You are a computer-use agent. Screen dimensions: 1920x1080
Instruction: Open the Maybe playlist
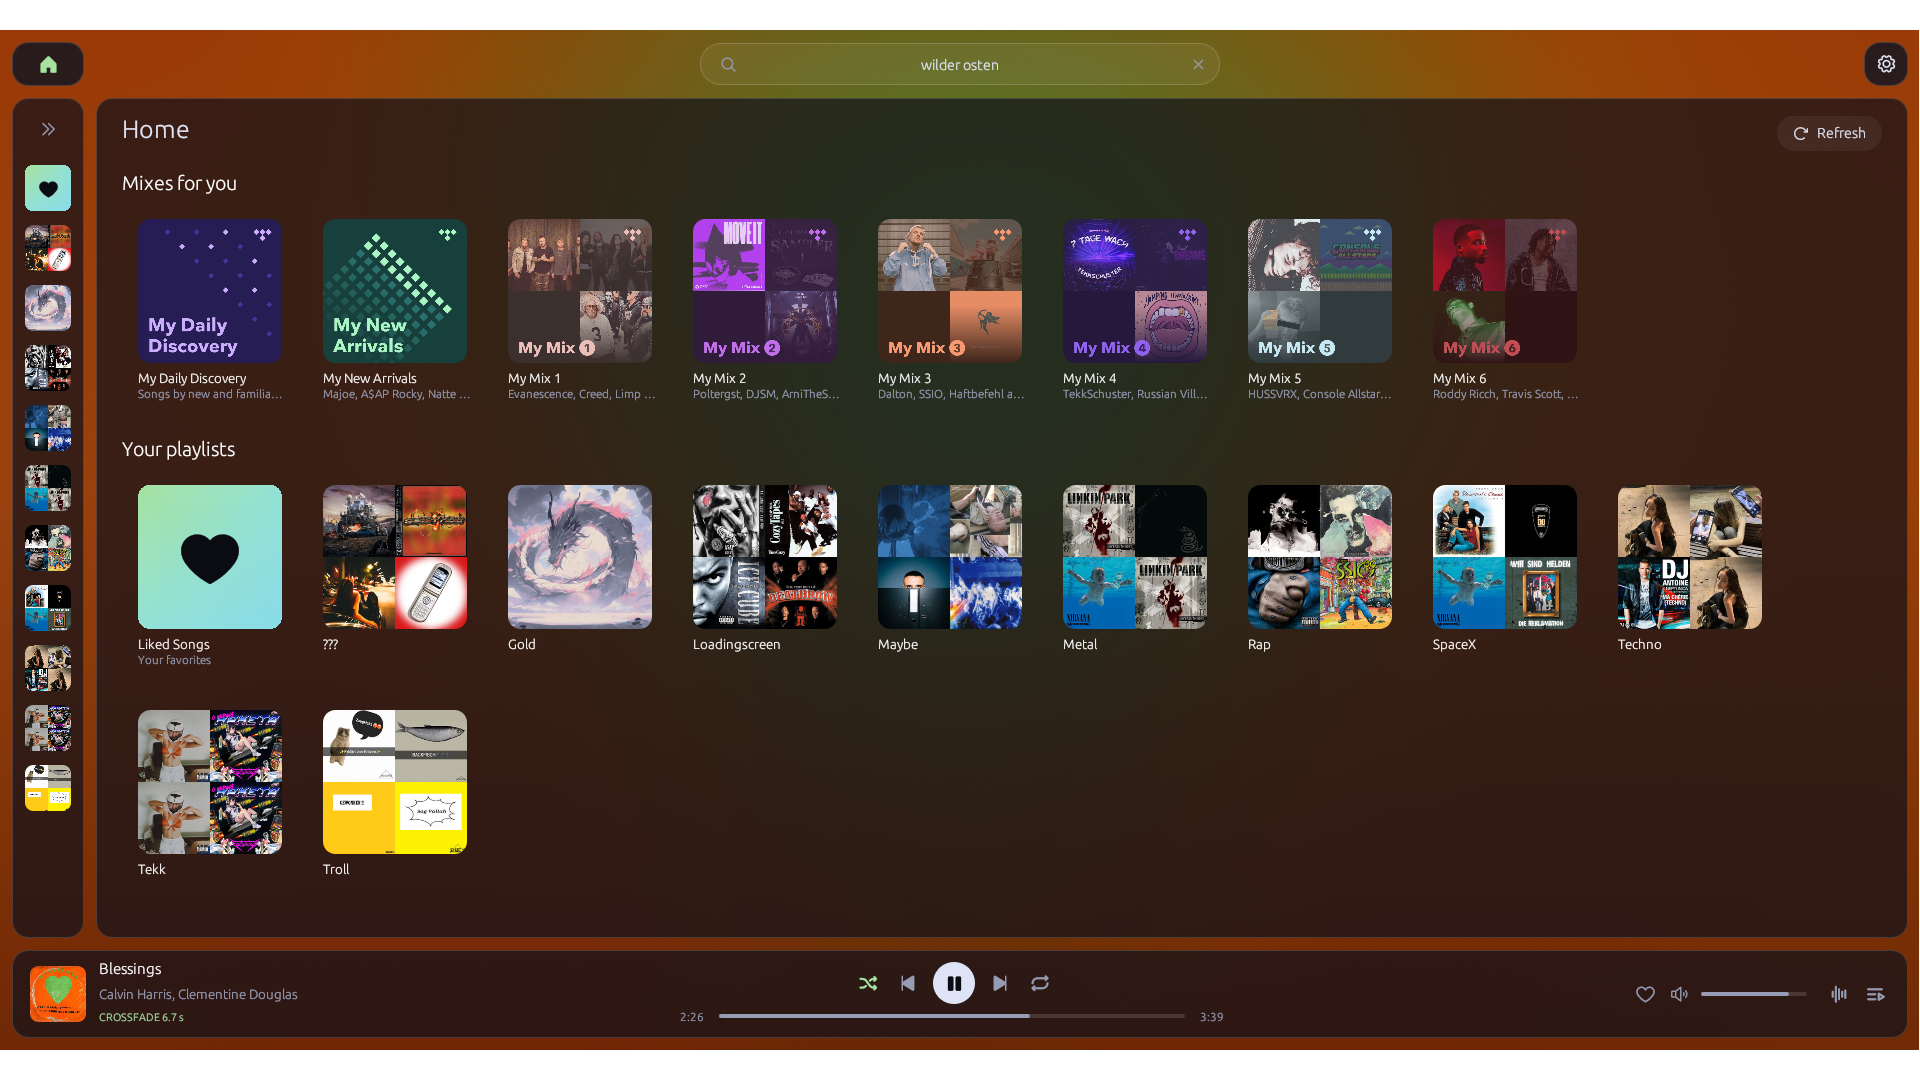(x=950, y=557)
